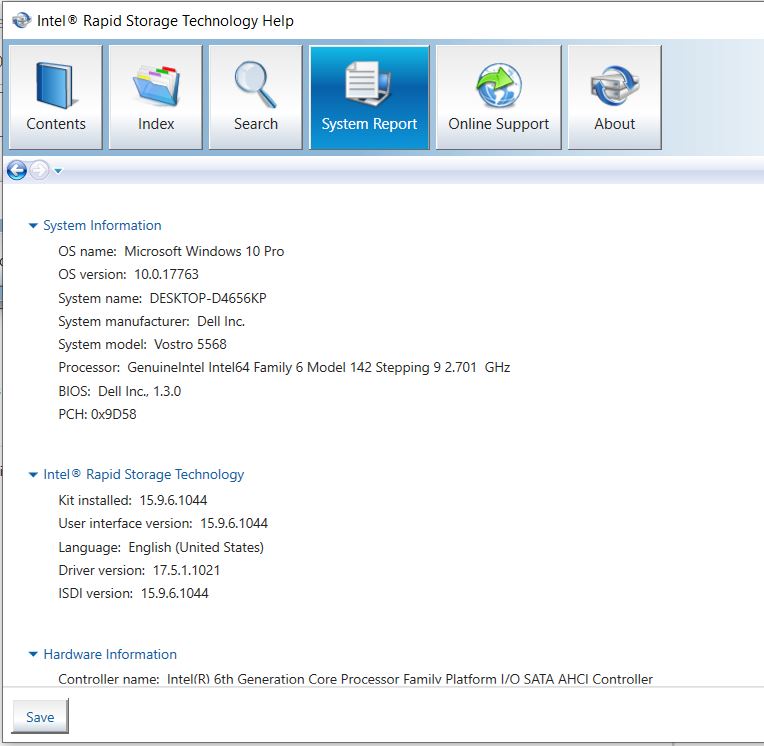
Task: Open the navigation history dropdown arrow
Action: click(x=58, y=171)
